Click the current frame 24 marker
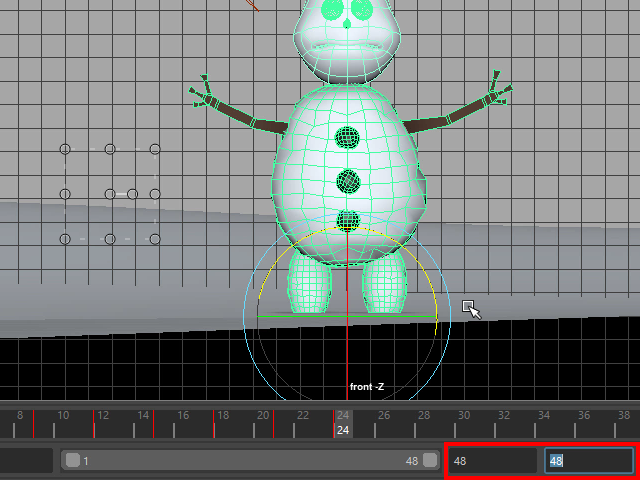The height and width of the screenshot is (480, 640). (x=343, y=422)
